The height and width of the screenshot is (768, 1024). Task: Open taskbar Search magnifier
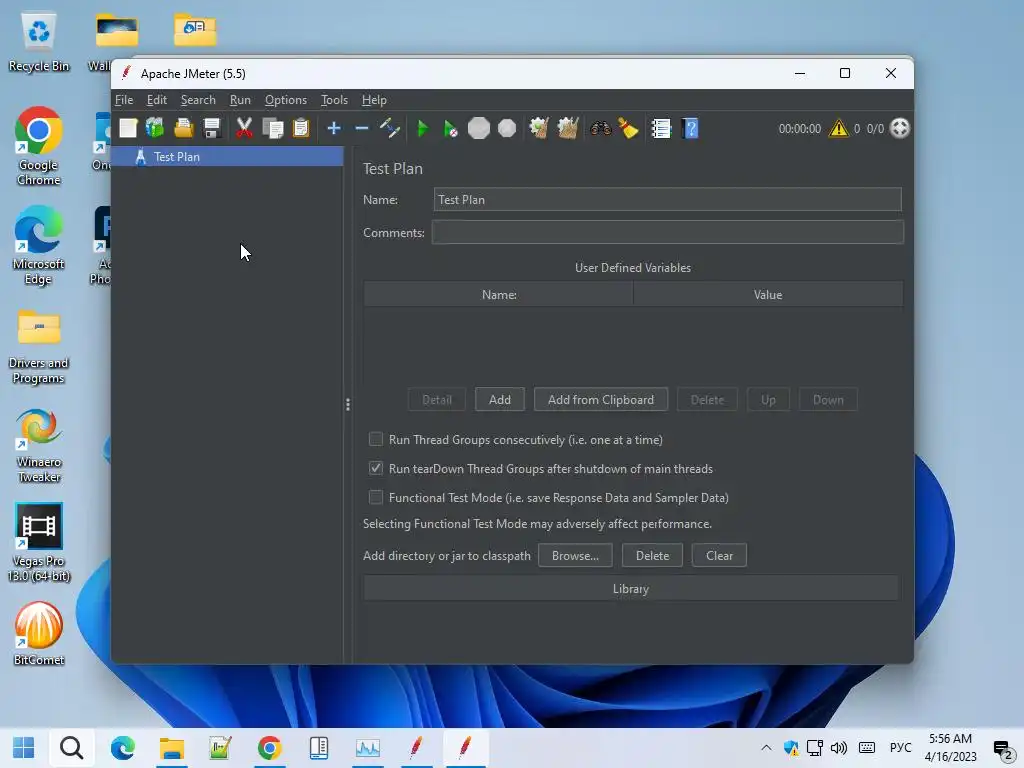click(72, 748)
